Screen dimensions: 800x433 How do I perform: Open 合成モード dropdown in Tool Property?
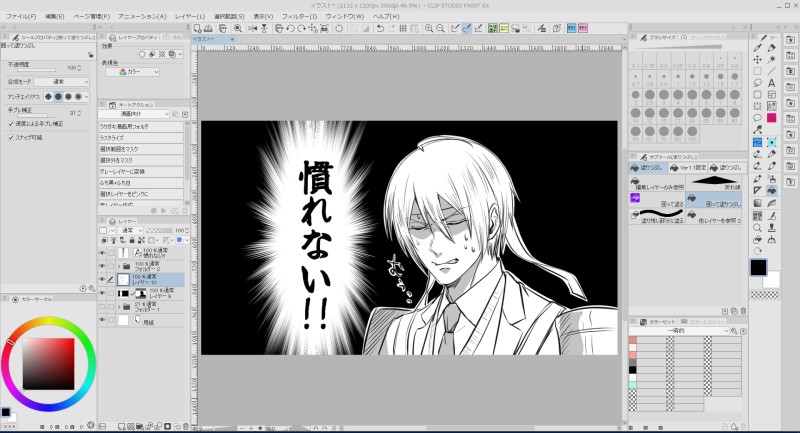coord(64,82)
